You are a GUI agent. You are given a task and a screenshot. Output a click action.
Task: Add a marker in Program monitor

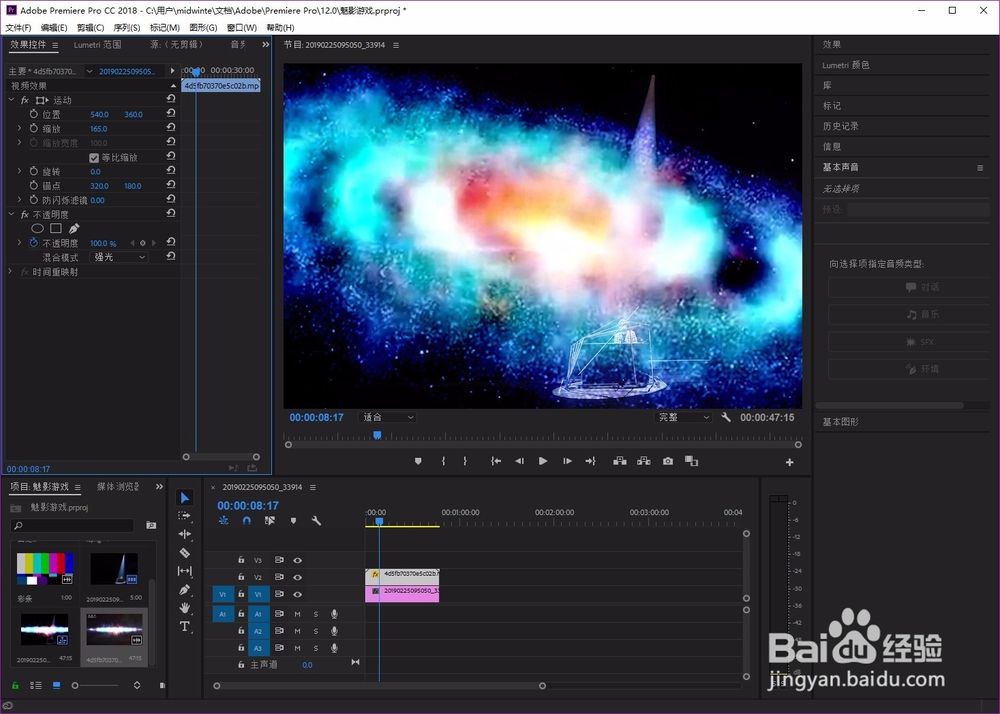[418, 461]
